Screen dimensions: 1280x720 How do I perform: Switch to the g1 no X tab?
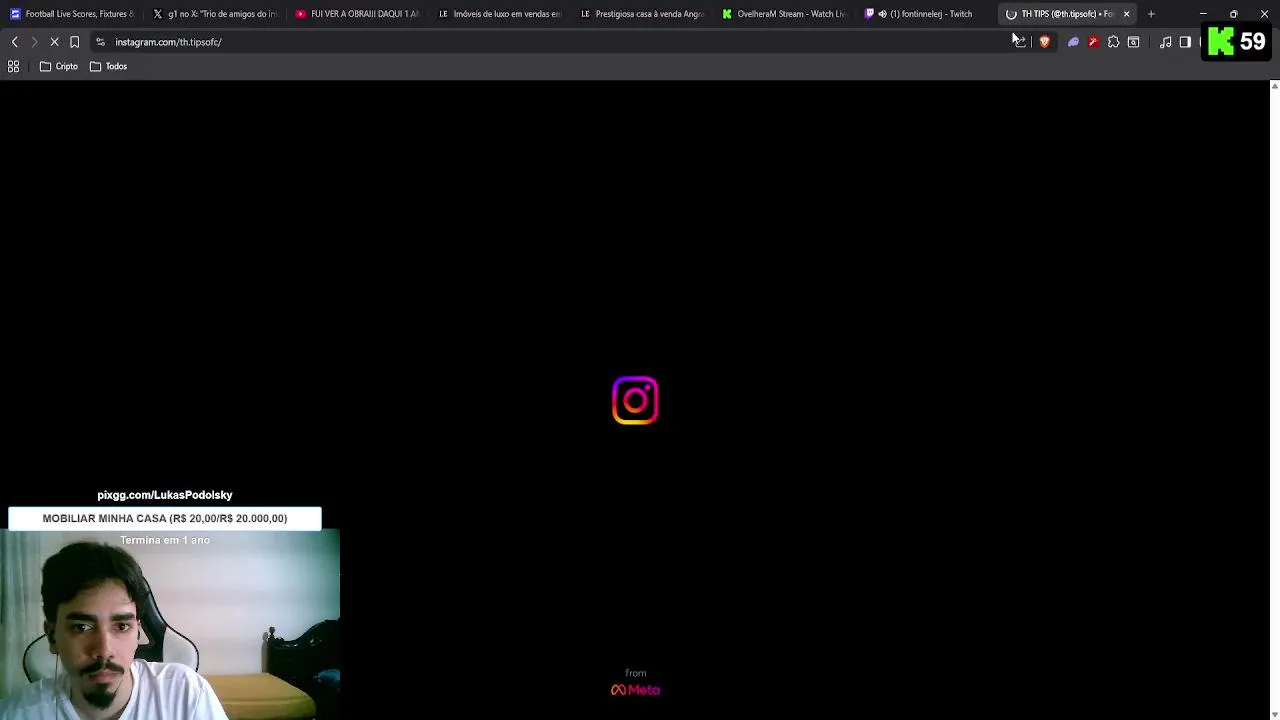[x=215, y=14]
